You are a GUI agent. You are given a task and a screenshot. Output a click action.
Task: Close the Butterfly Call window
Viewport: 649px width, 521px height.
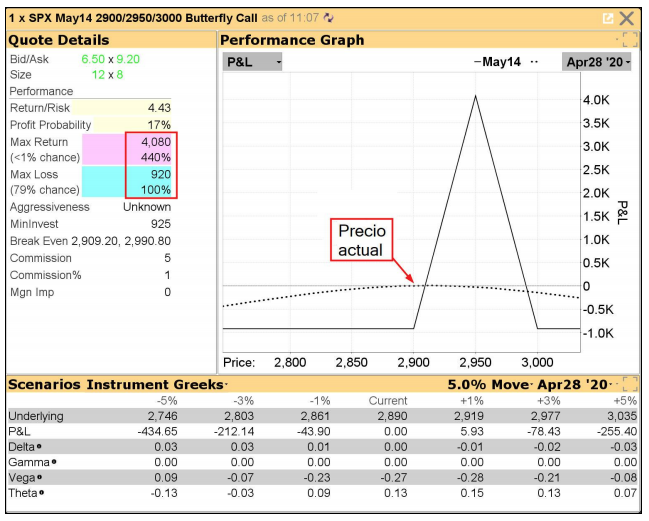coord(627,18)
